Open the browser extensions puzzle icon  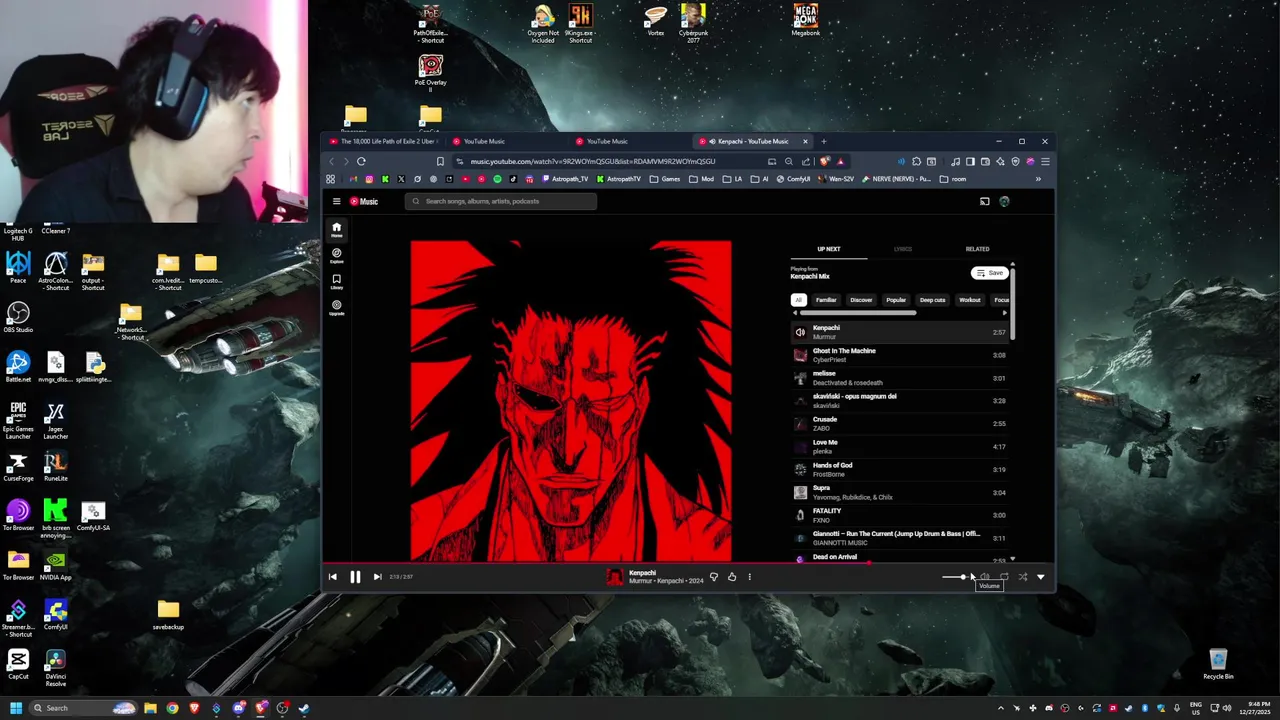click(916, 161)
